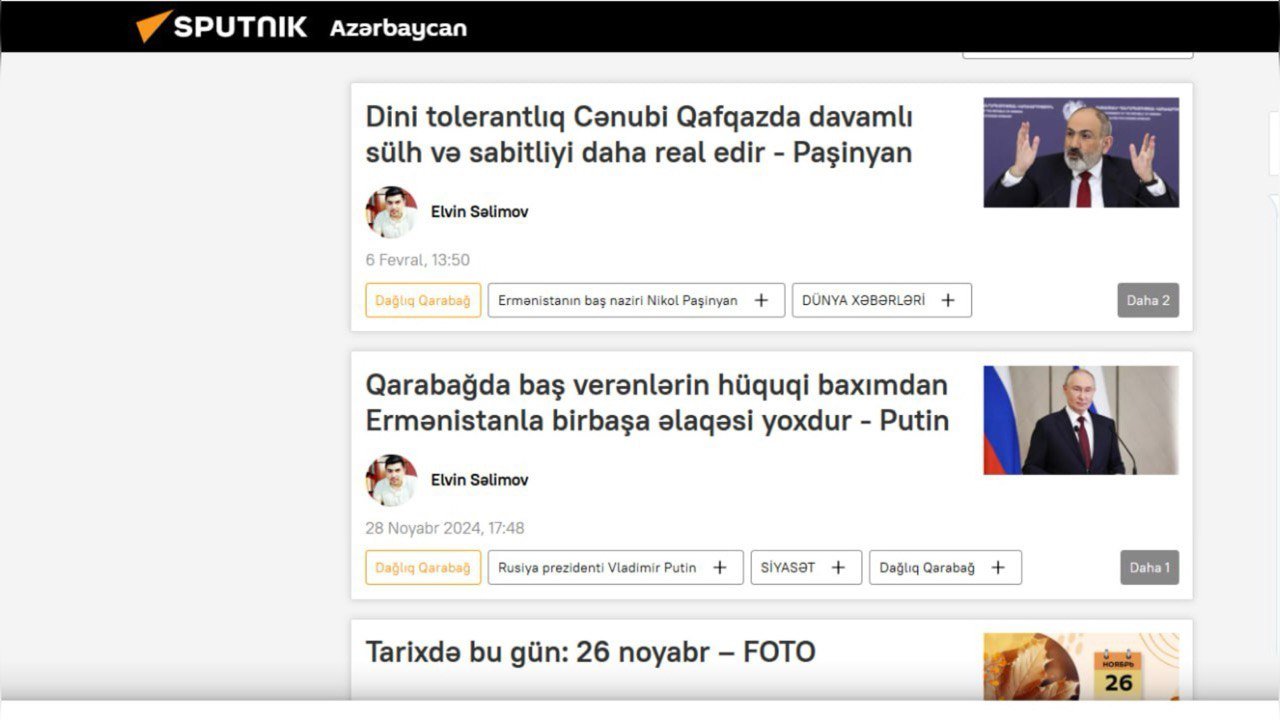Screen dimensions: 1280x720
Task: Open the Azərbaycan edition link
Action: [x=398, y=28]
